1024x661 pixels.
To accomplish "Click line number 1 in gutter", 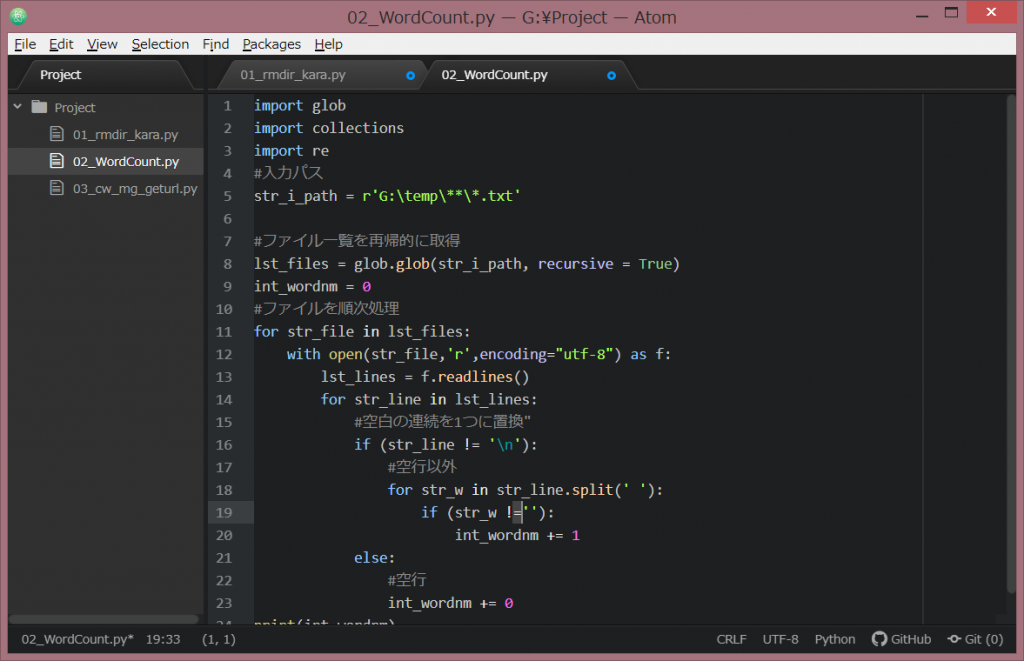I will [227, 106].
